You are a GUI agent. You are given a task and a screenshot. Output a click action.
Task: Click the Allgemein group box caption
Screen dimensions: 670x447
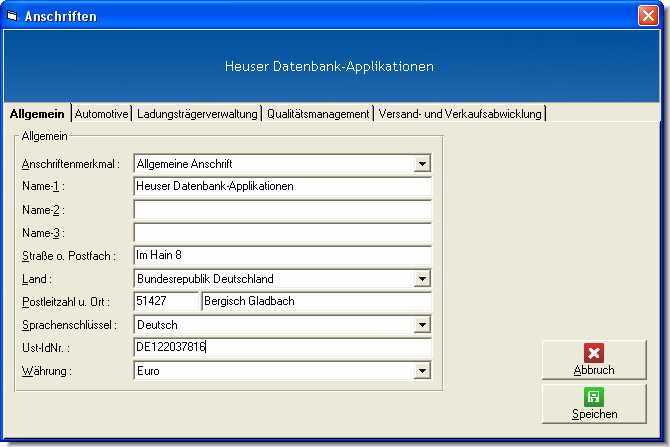pos(44,136)
